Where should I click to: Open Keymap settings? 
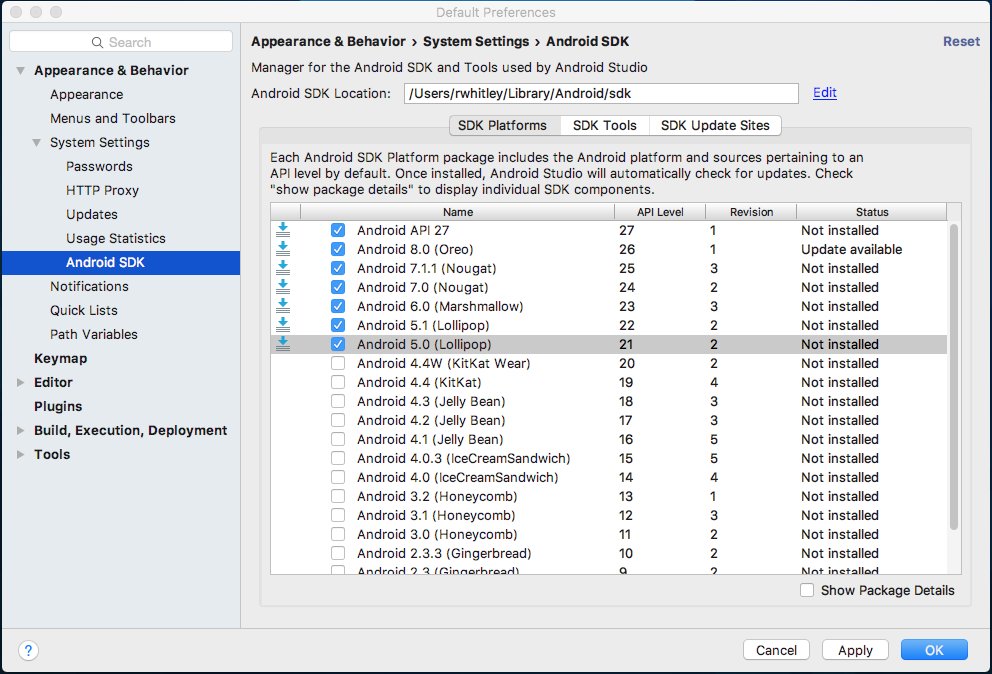coord(61,358)
